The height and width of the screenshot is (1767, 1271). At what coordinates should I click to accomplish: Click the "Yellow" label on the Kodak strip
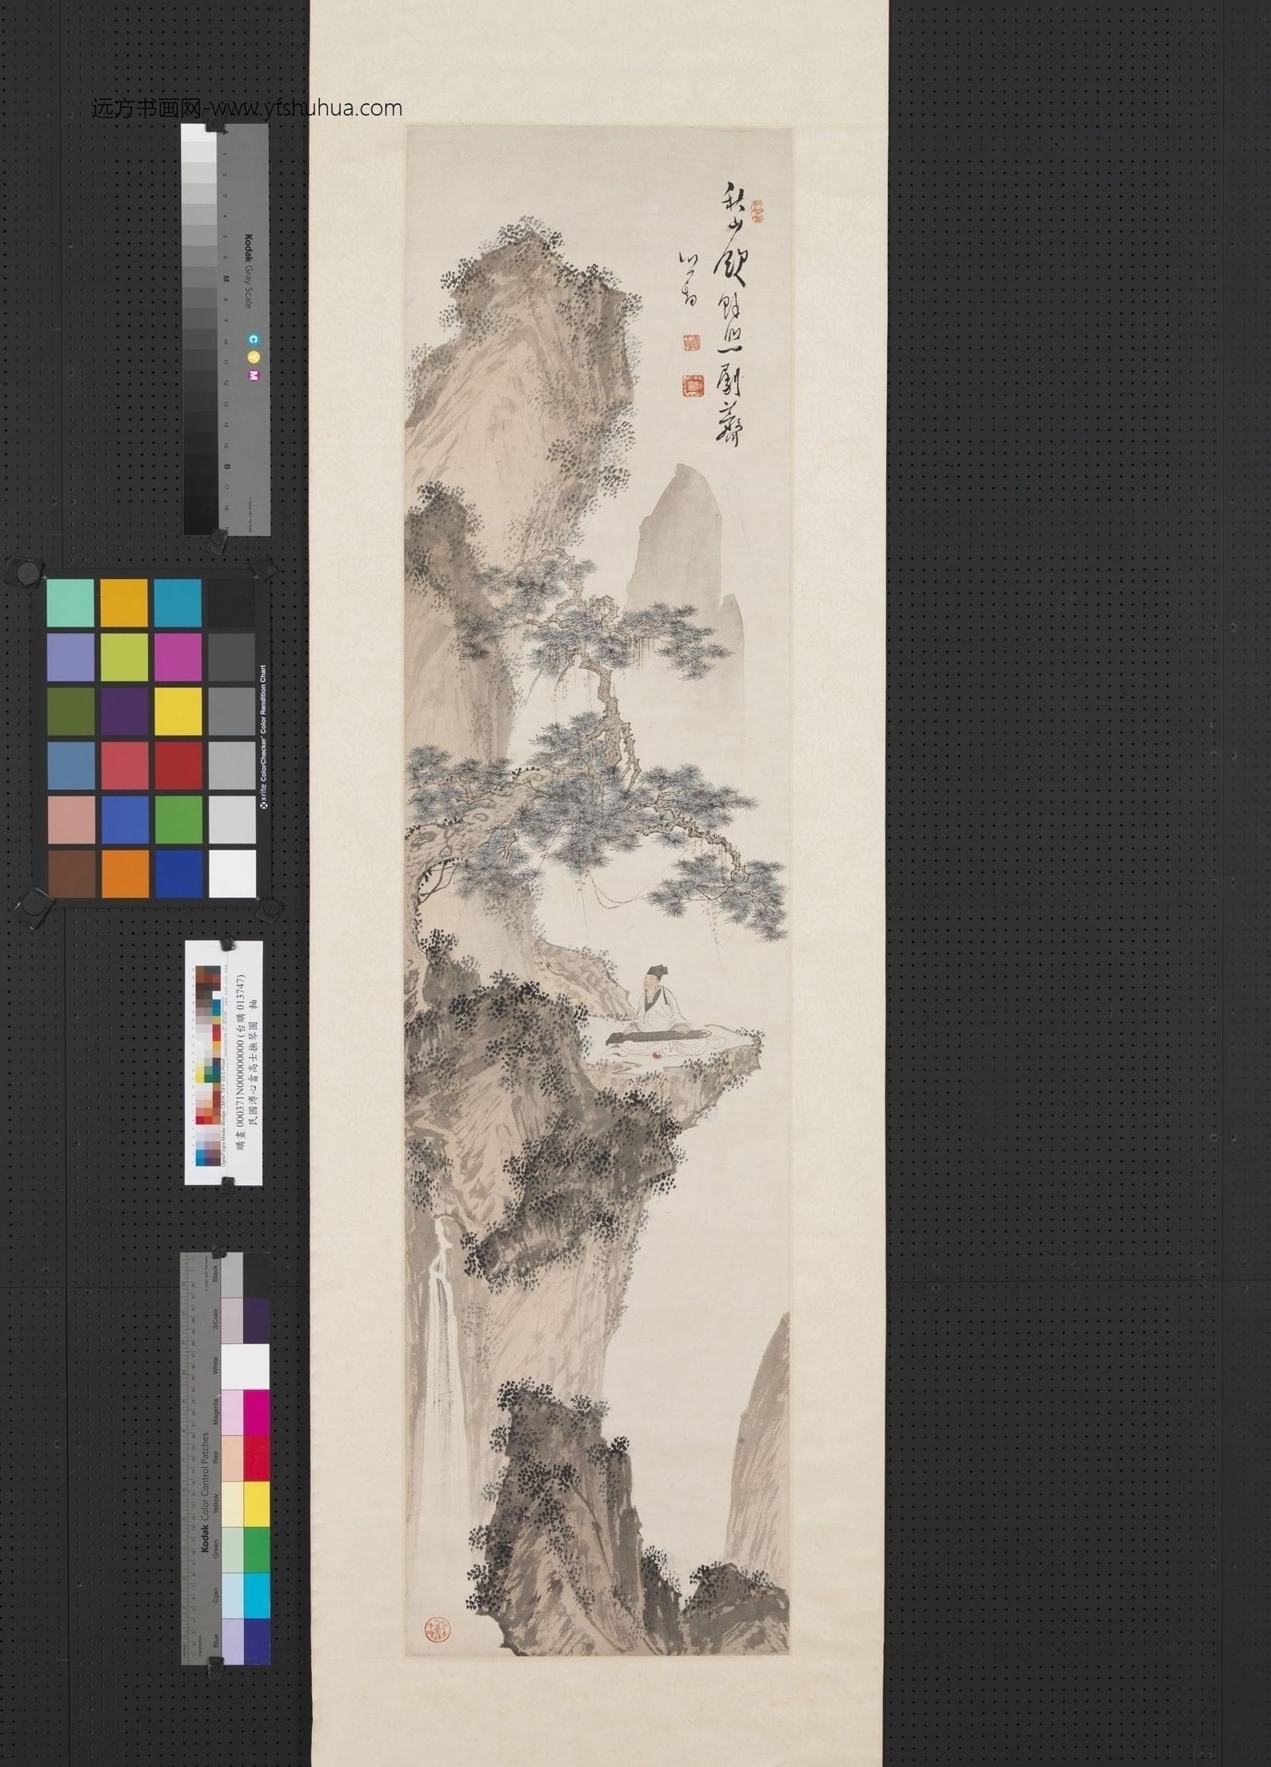pyautogui.click(x=214, y=1504)
